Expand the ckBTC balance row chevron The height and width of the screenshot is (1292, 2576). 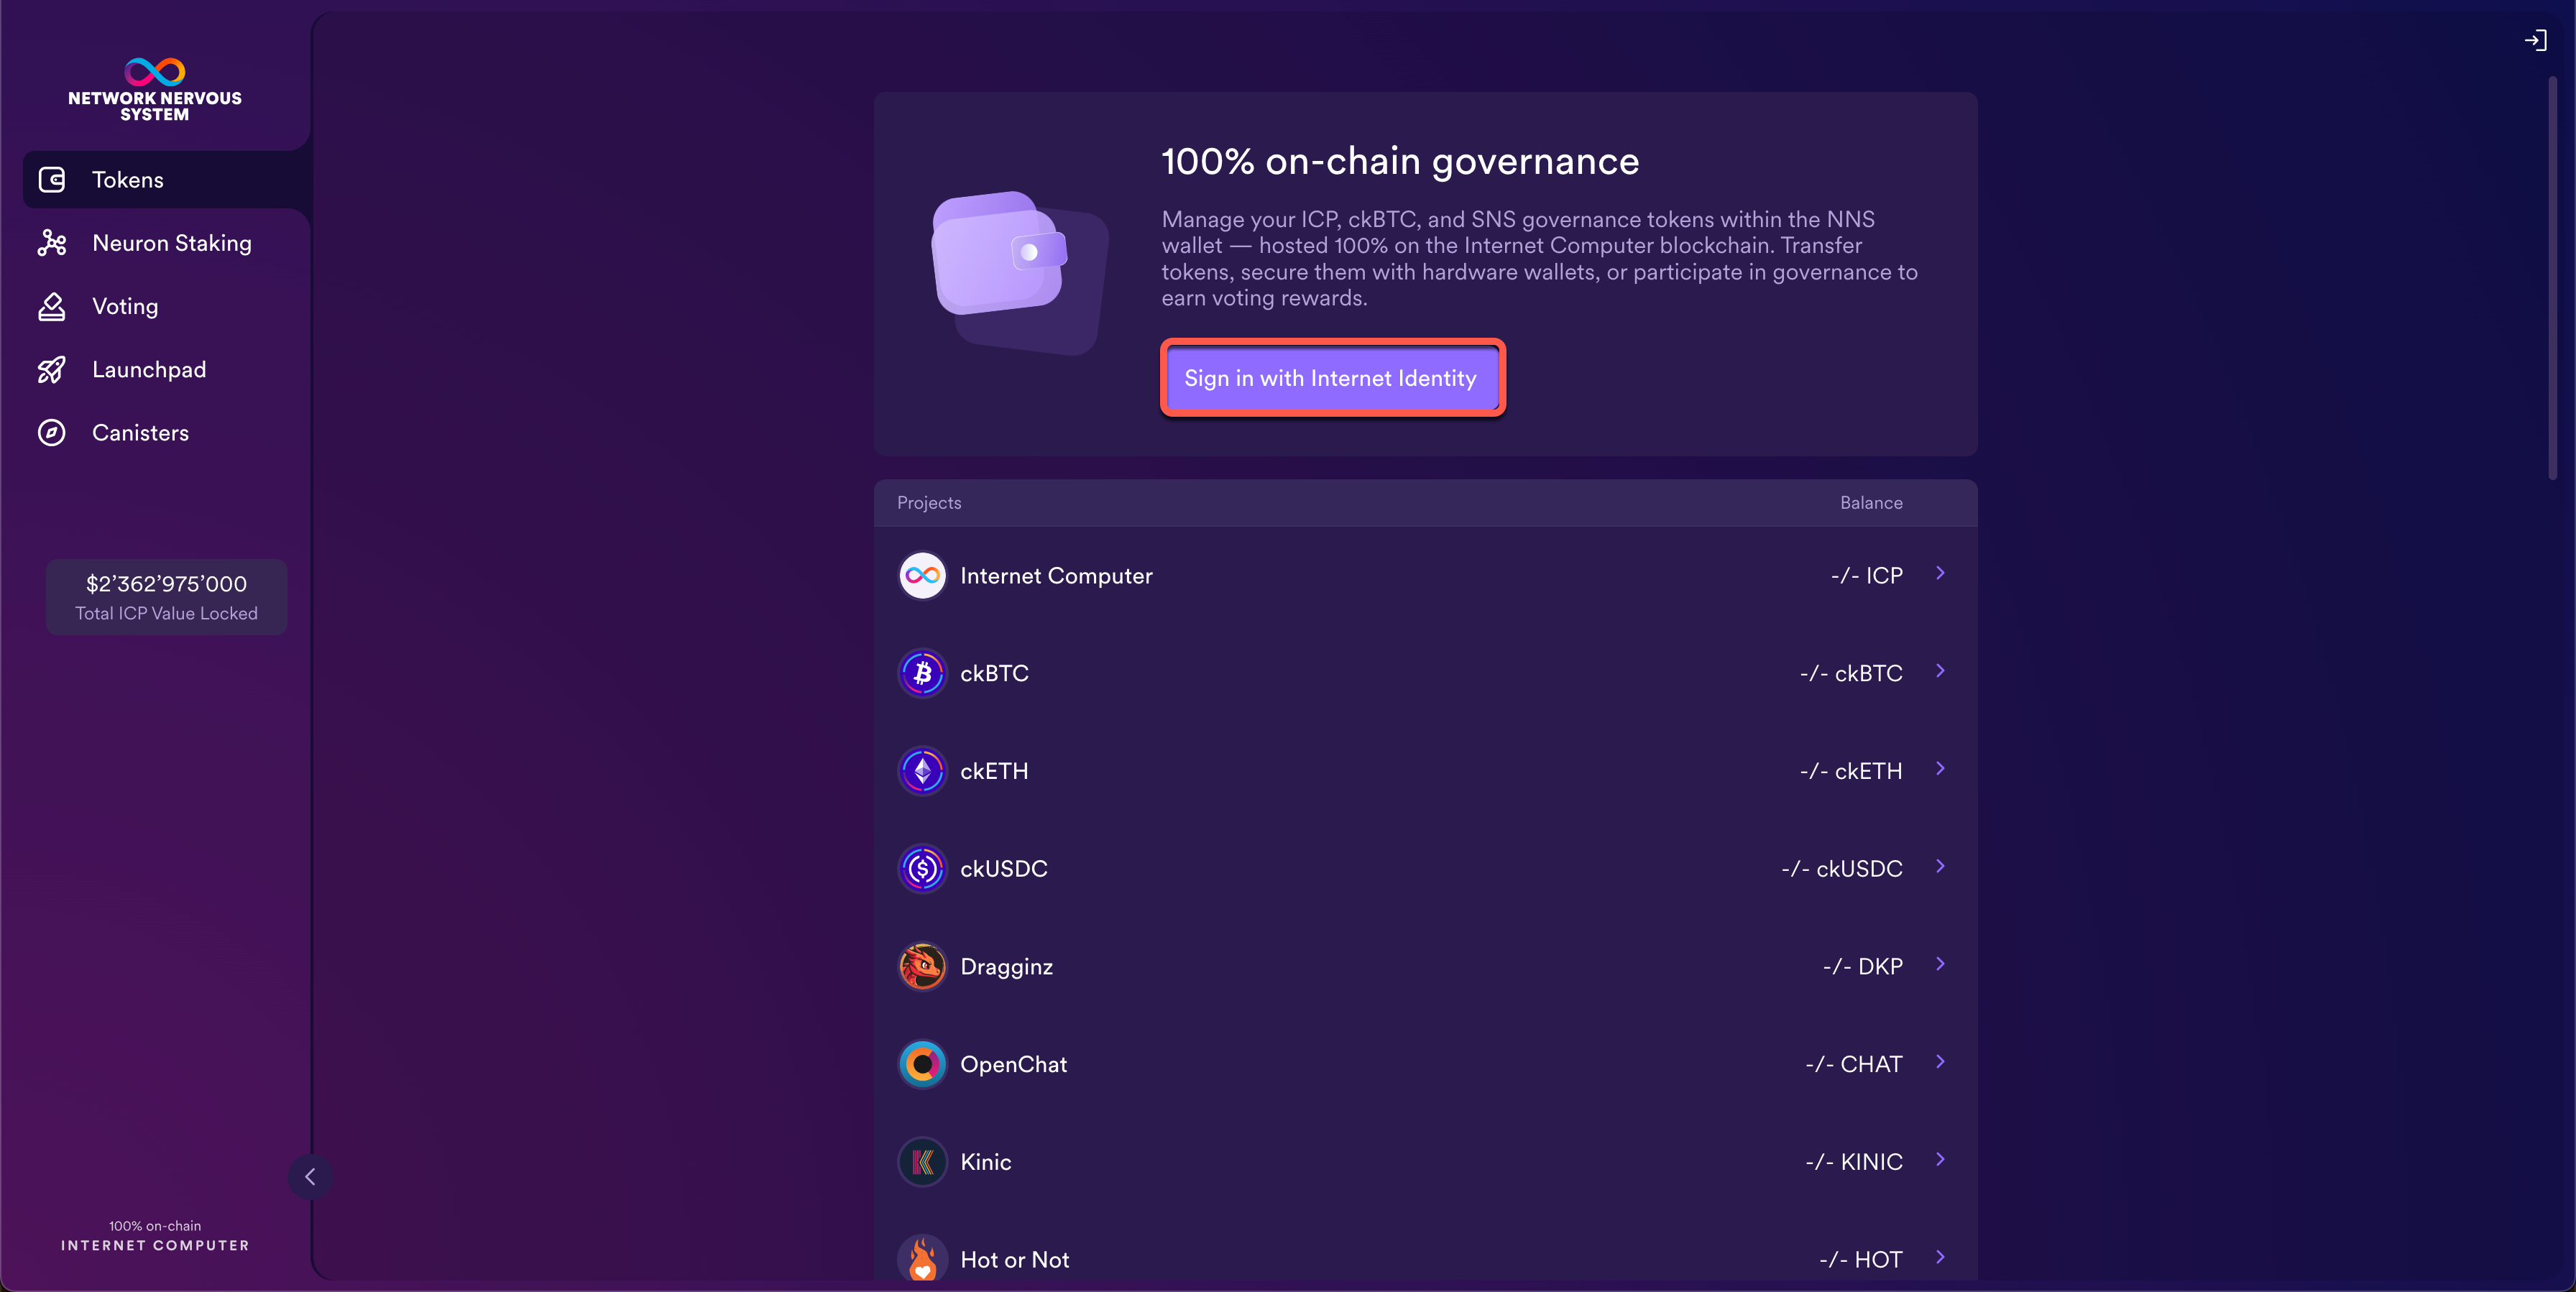pyautogui.click(x=1941, y=672)
